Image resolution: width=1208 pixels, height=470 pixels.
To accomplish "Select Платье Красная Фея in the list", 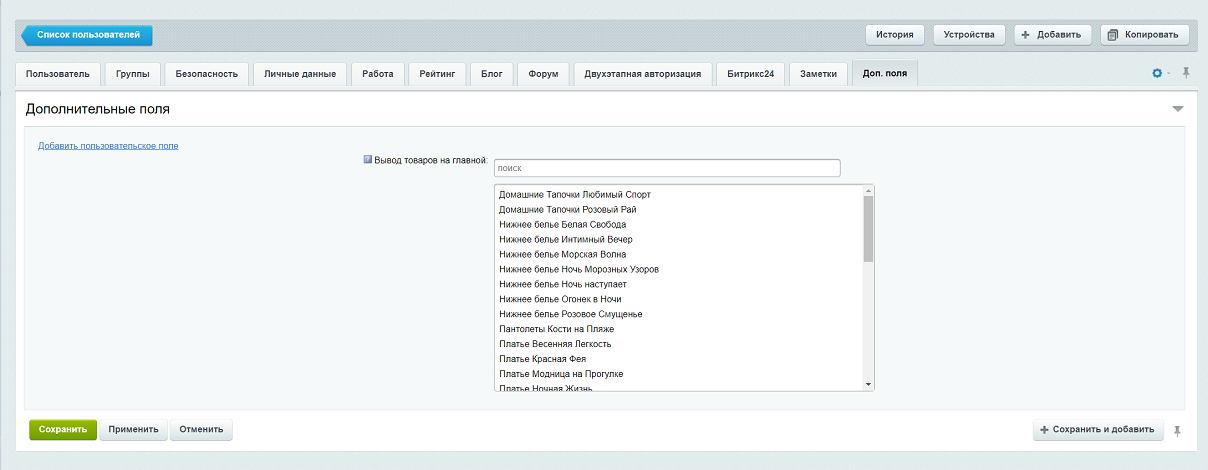I will pos(542,359).
